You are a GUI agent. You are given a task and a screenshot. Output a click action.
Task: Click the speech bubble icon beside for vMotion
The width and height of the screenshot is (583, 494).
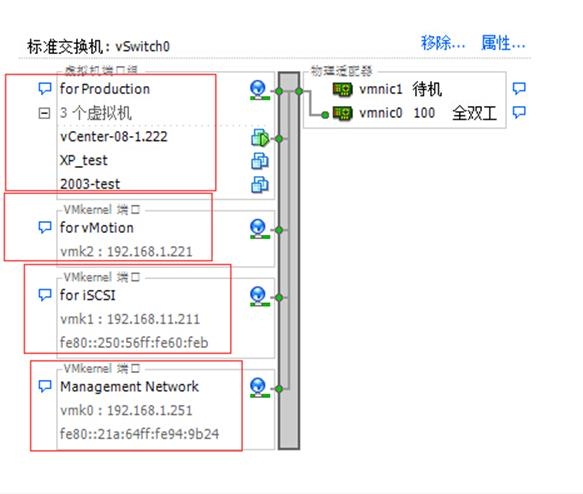45,227
